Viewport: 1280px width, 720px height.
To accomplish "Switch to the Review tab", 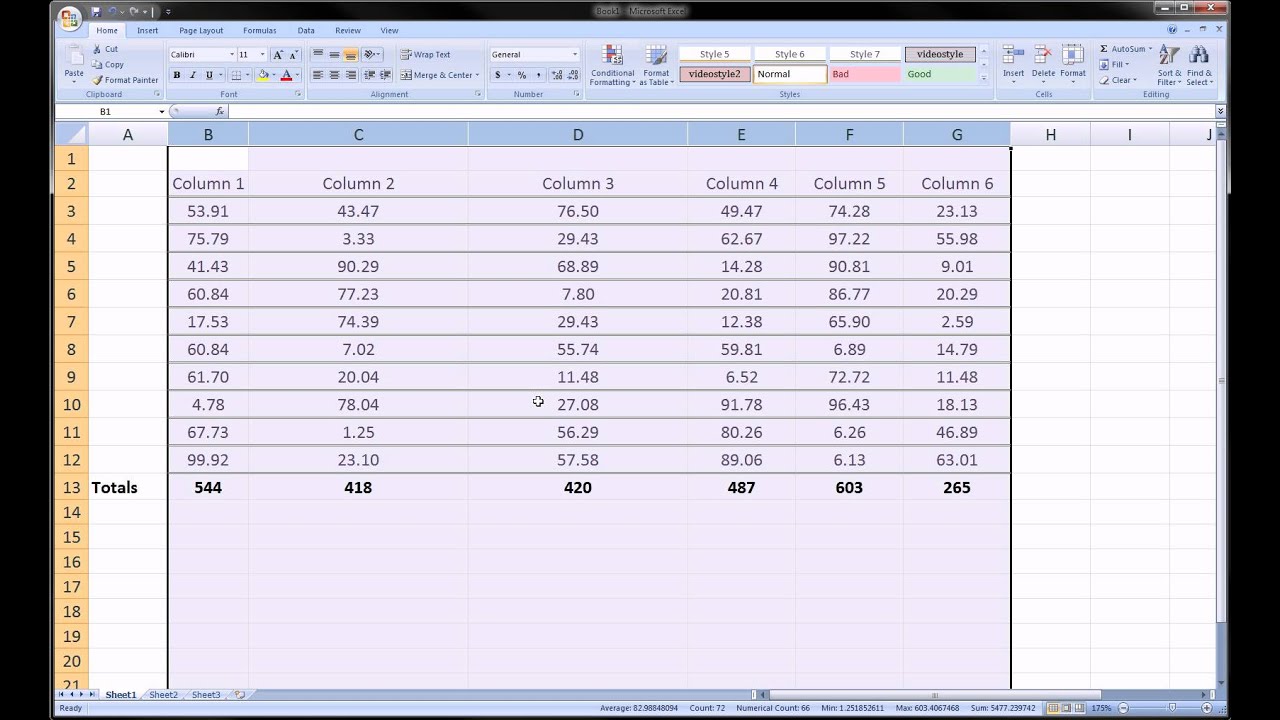I will coord(348,31).
